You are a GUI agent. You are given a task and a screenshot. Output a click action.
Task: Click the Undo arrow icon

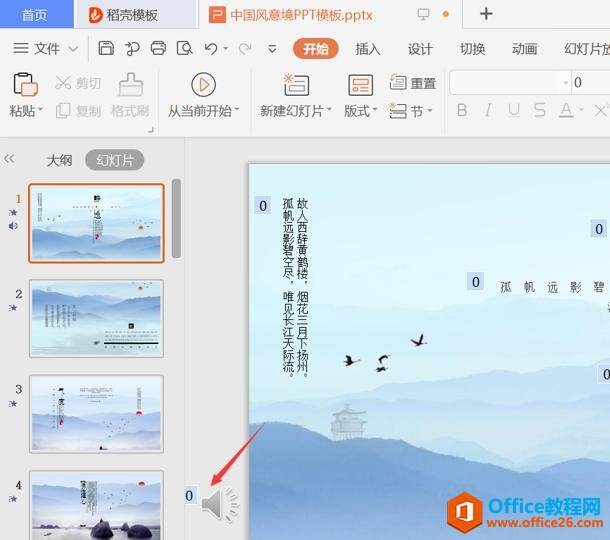point(211,49)
